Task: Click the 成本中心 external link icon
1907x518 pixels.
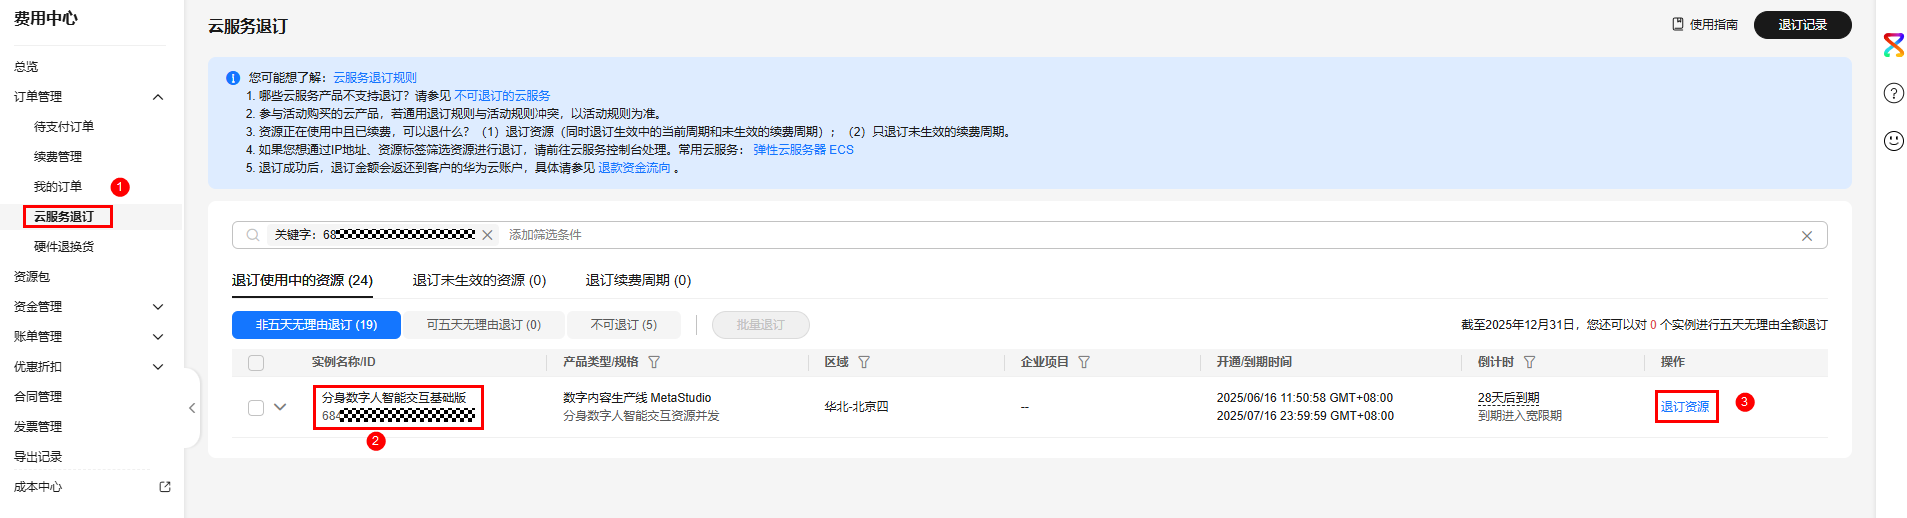Action: coord(165,487)
